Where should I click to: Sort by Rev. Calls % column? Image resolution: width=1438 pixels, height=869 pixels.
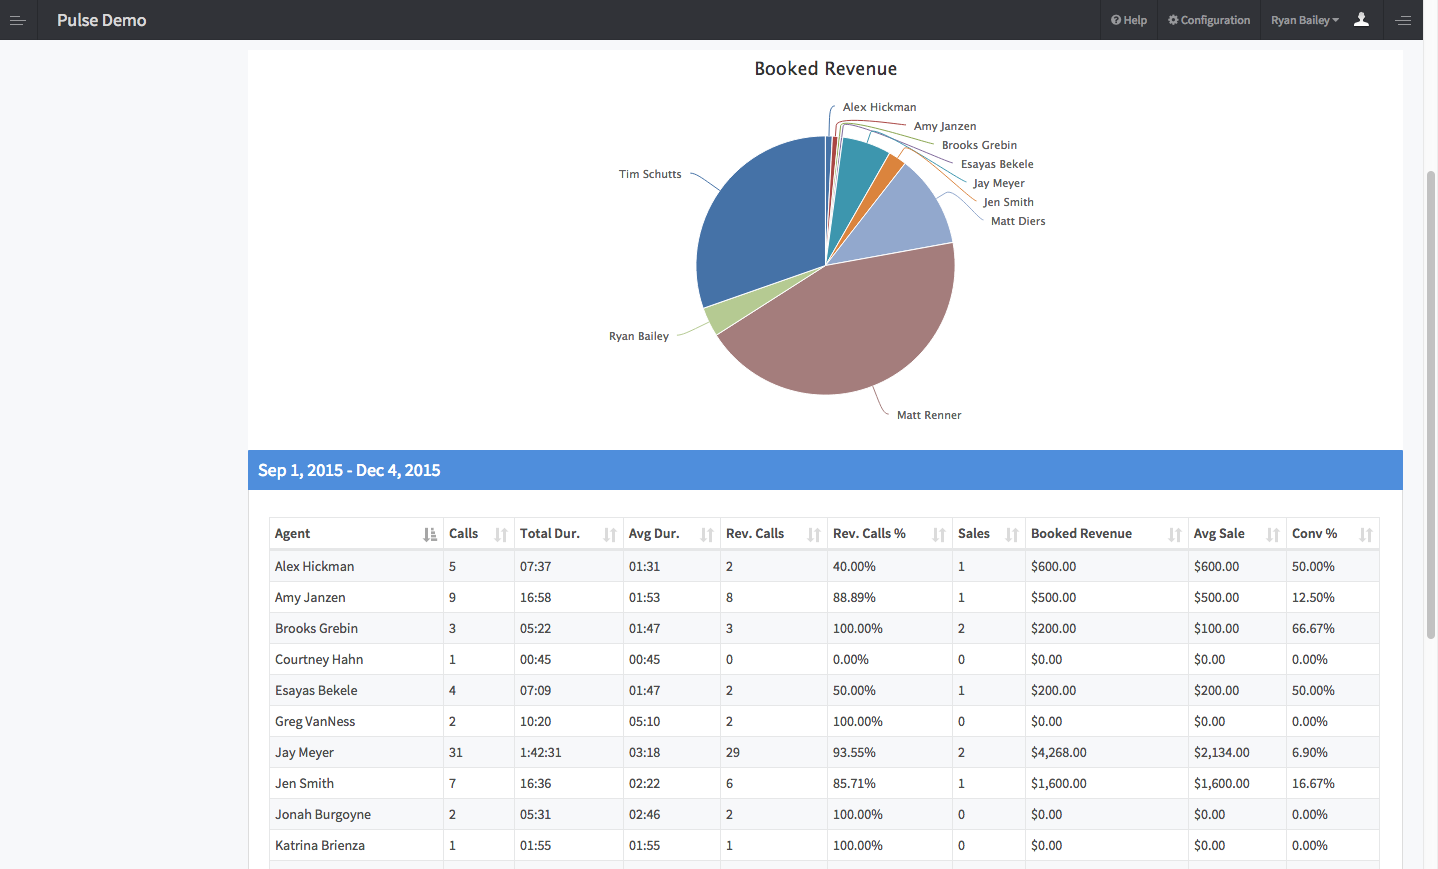pyautogui.click(x=938, y=534)
